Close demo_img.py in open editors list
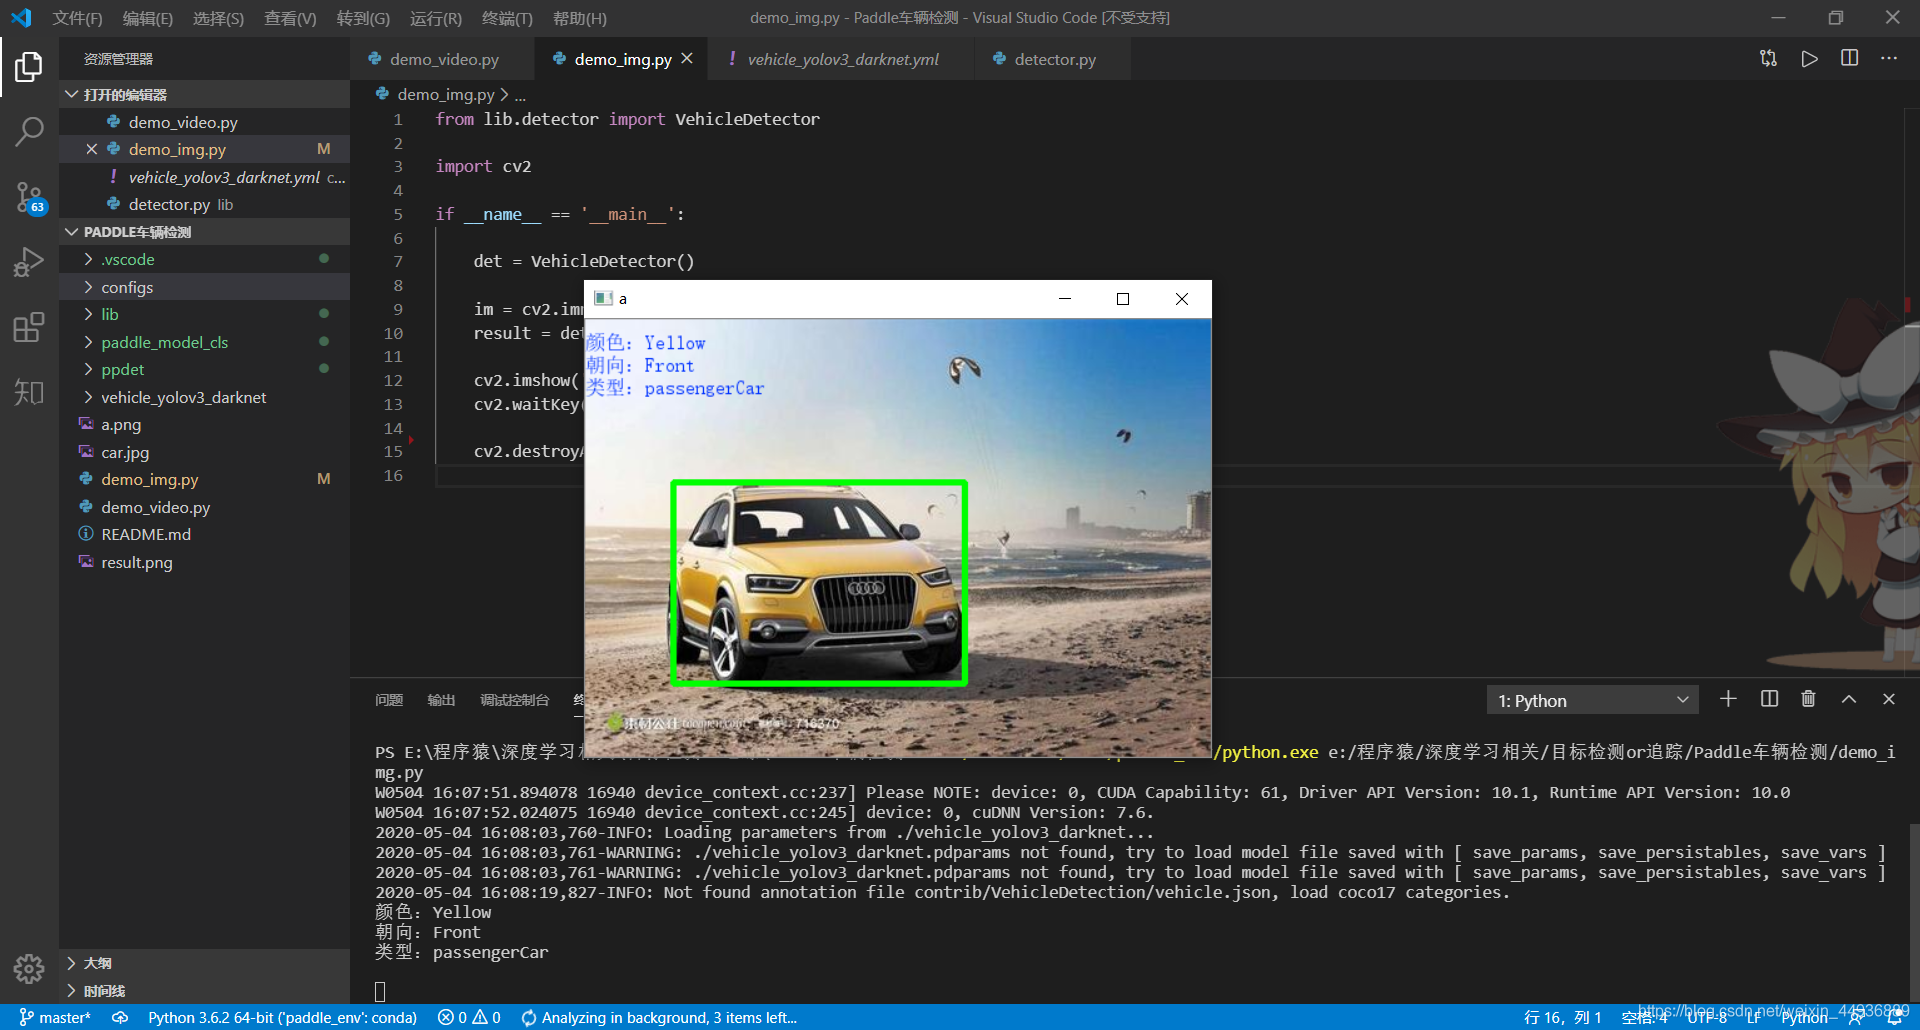Viewport: 1920px width, 1030px height. [x=91, y=149]
